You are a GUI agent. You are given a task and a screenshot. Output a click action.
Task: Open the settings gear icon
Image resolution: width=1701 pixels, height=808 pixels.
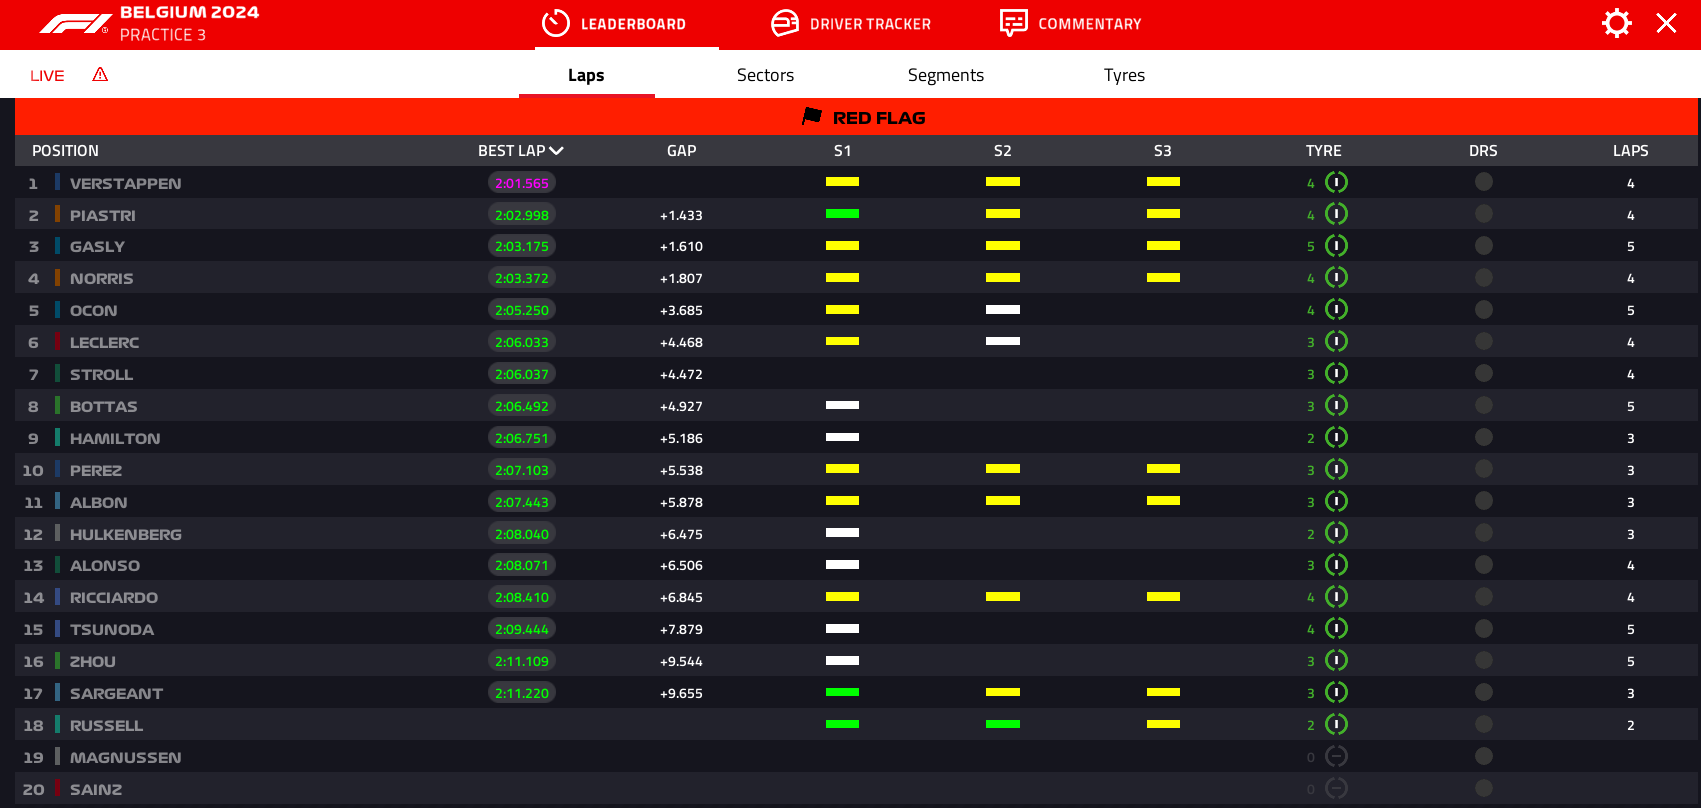1616,23
